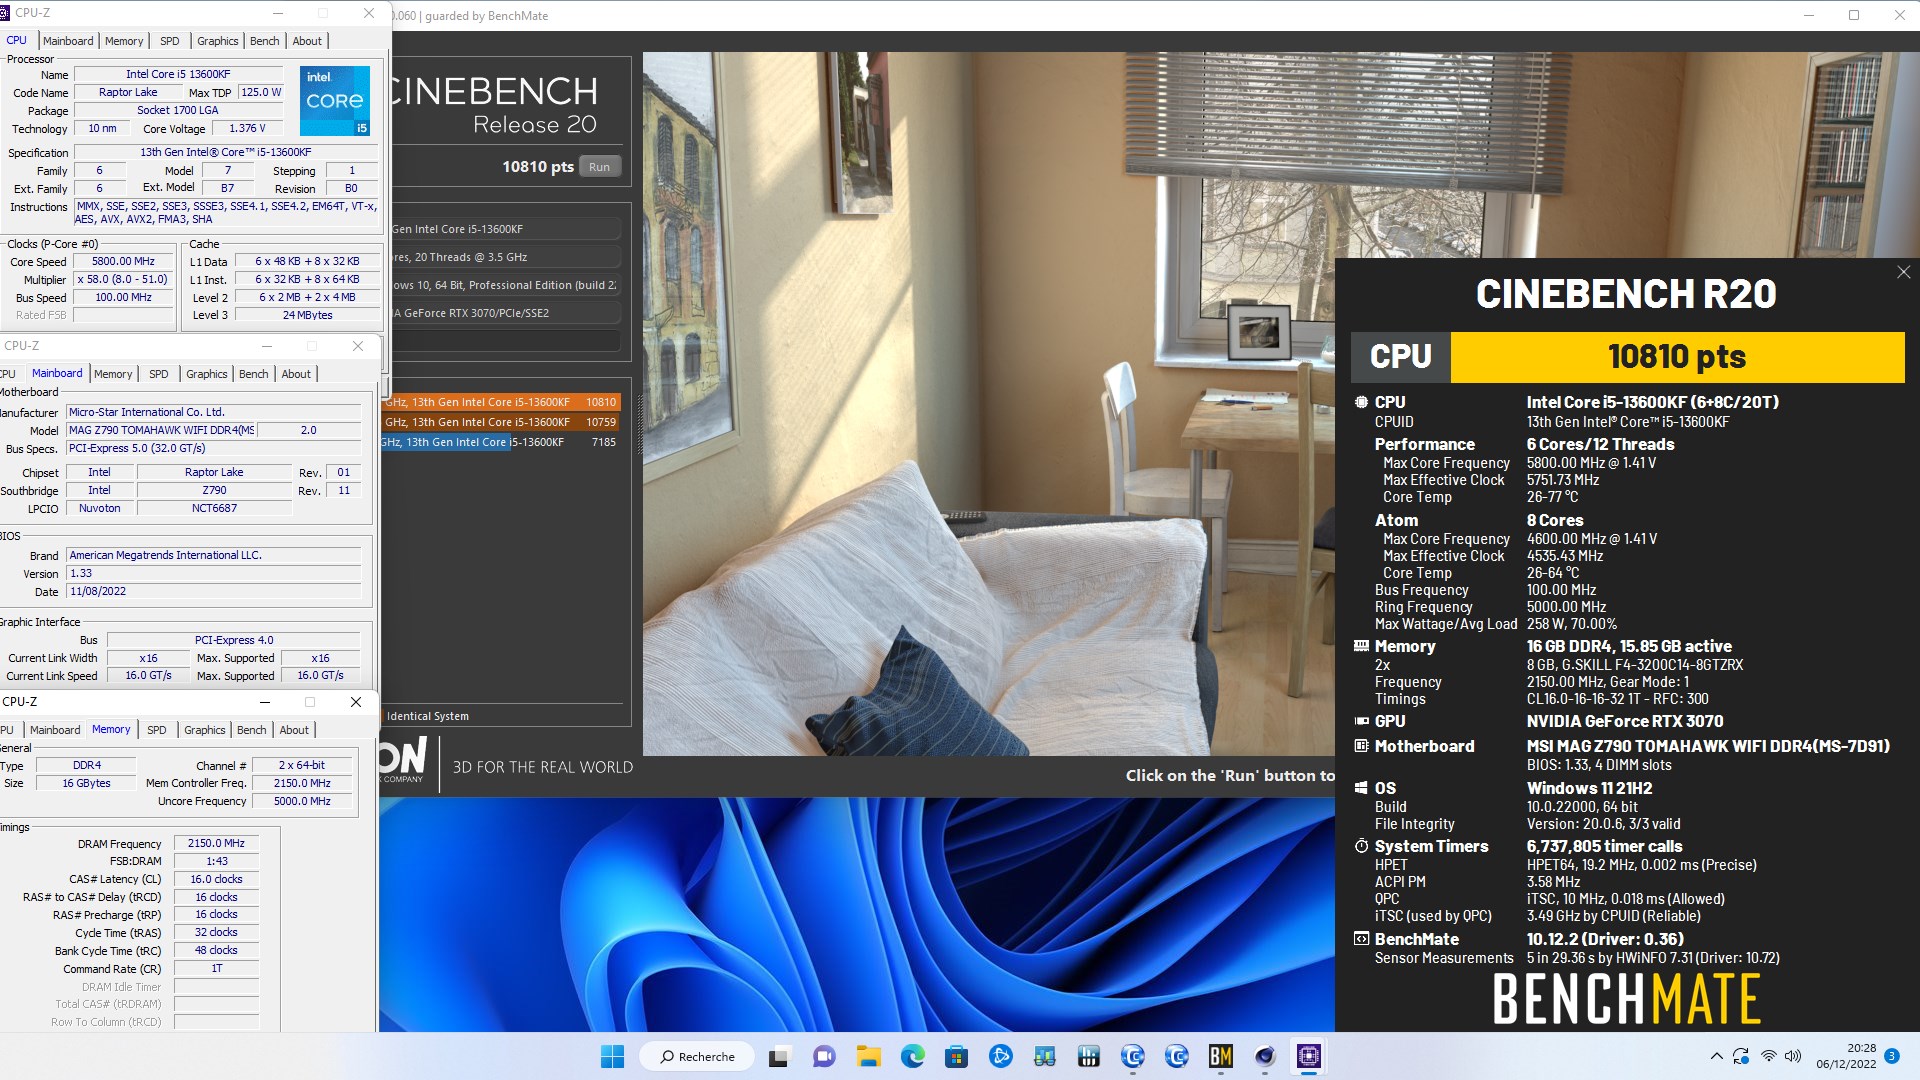Click the Intel Core i5 logo in CPU-Z

point(335,100)
